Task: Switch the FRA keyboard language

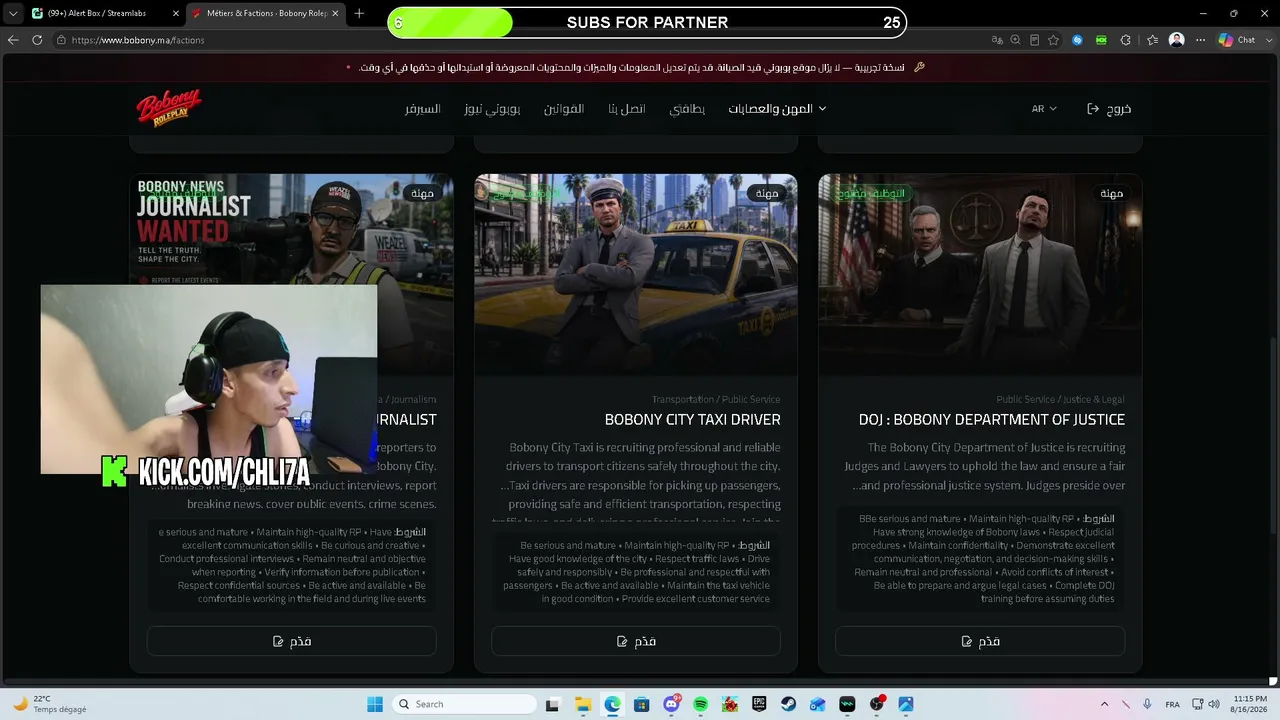Action: tap(1173, 704)
